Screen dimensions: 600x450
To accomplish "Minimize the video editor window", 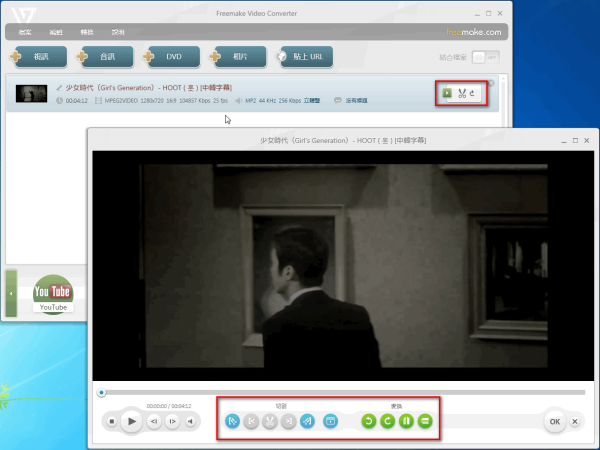I will pos(564,141).
